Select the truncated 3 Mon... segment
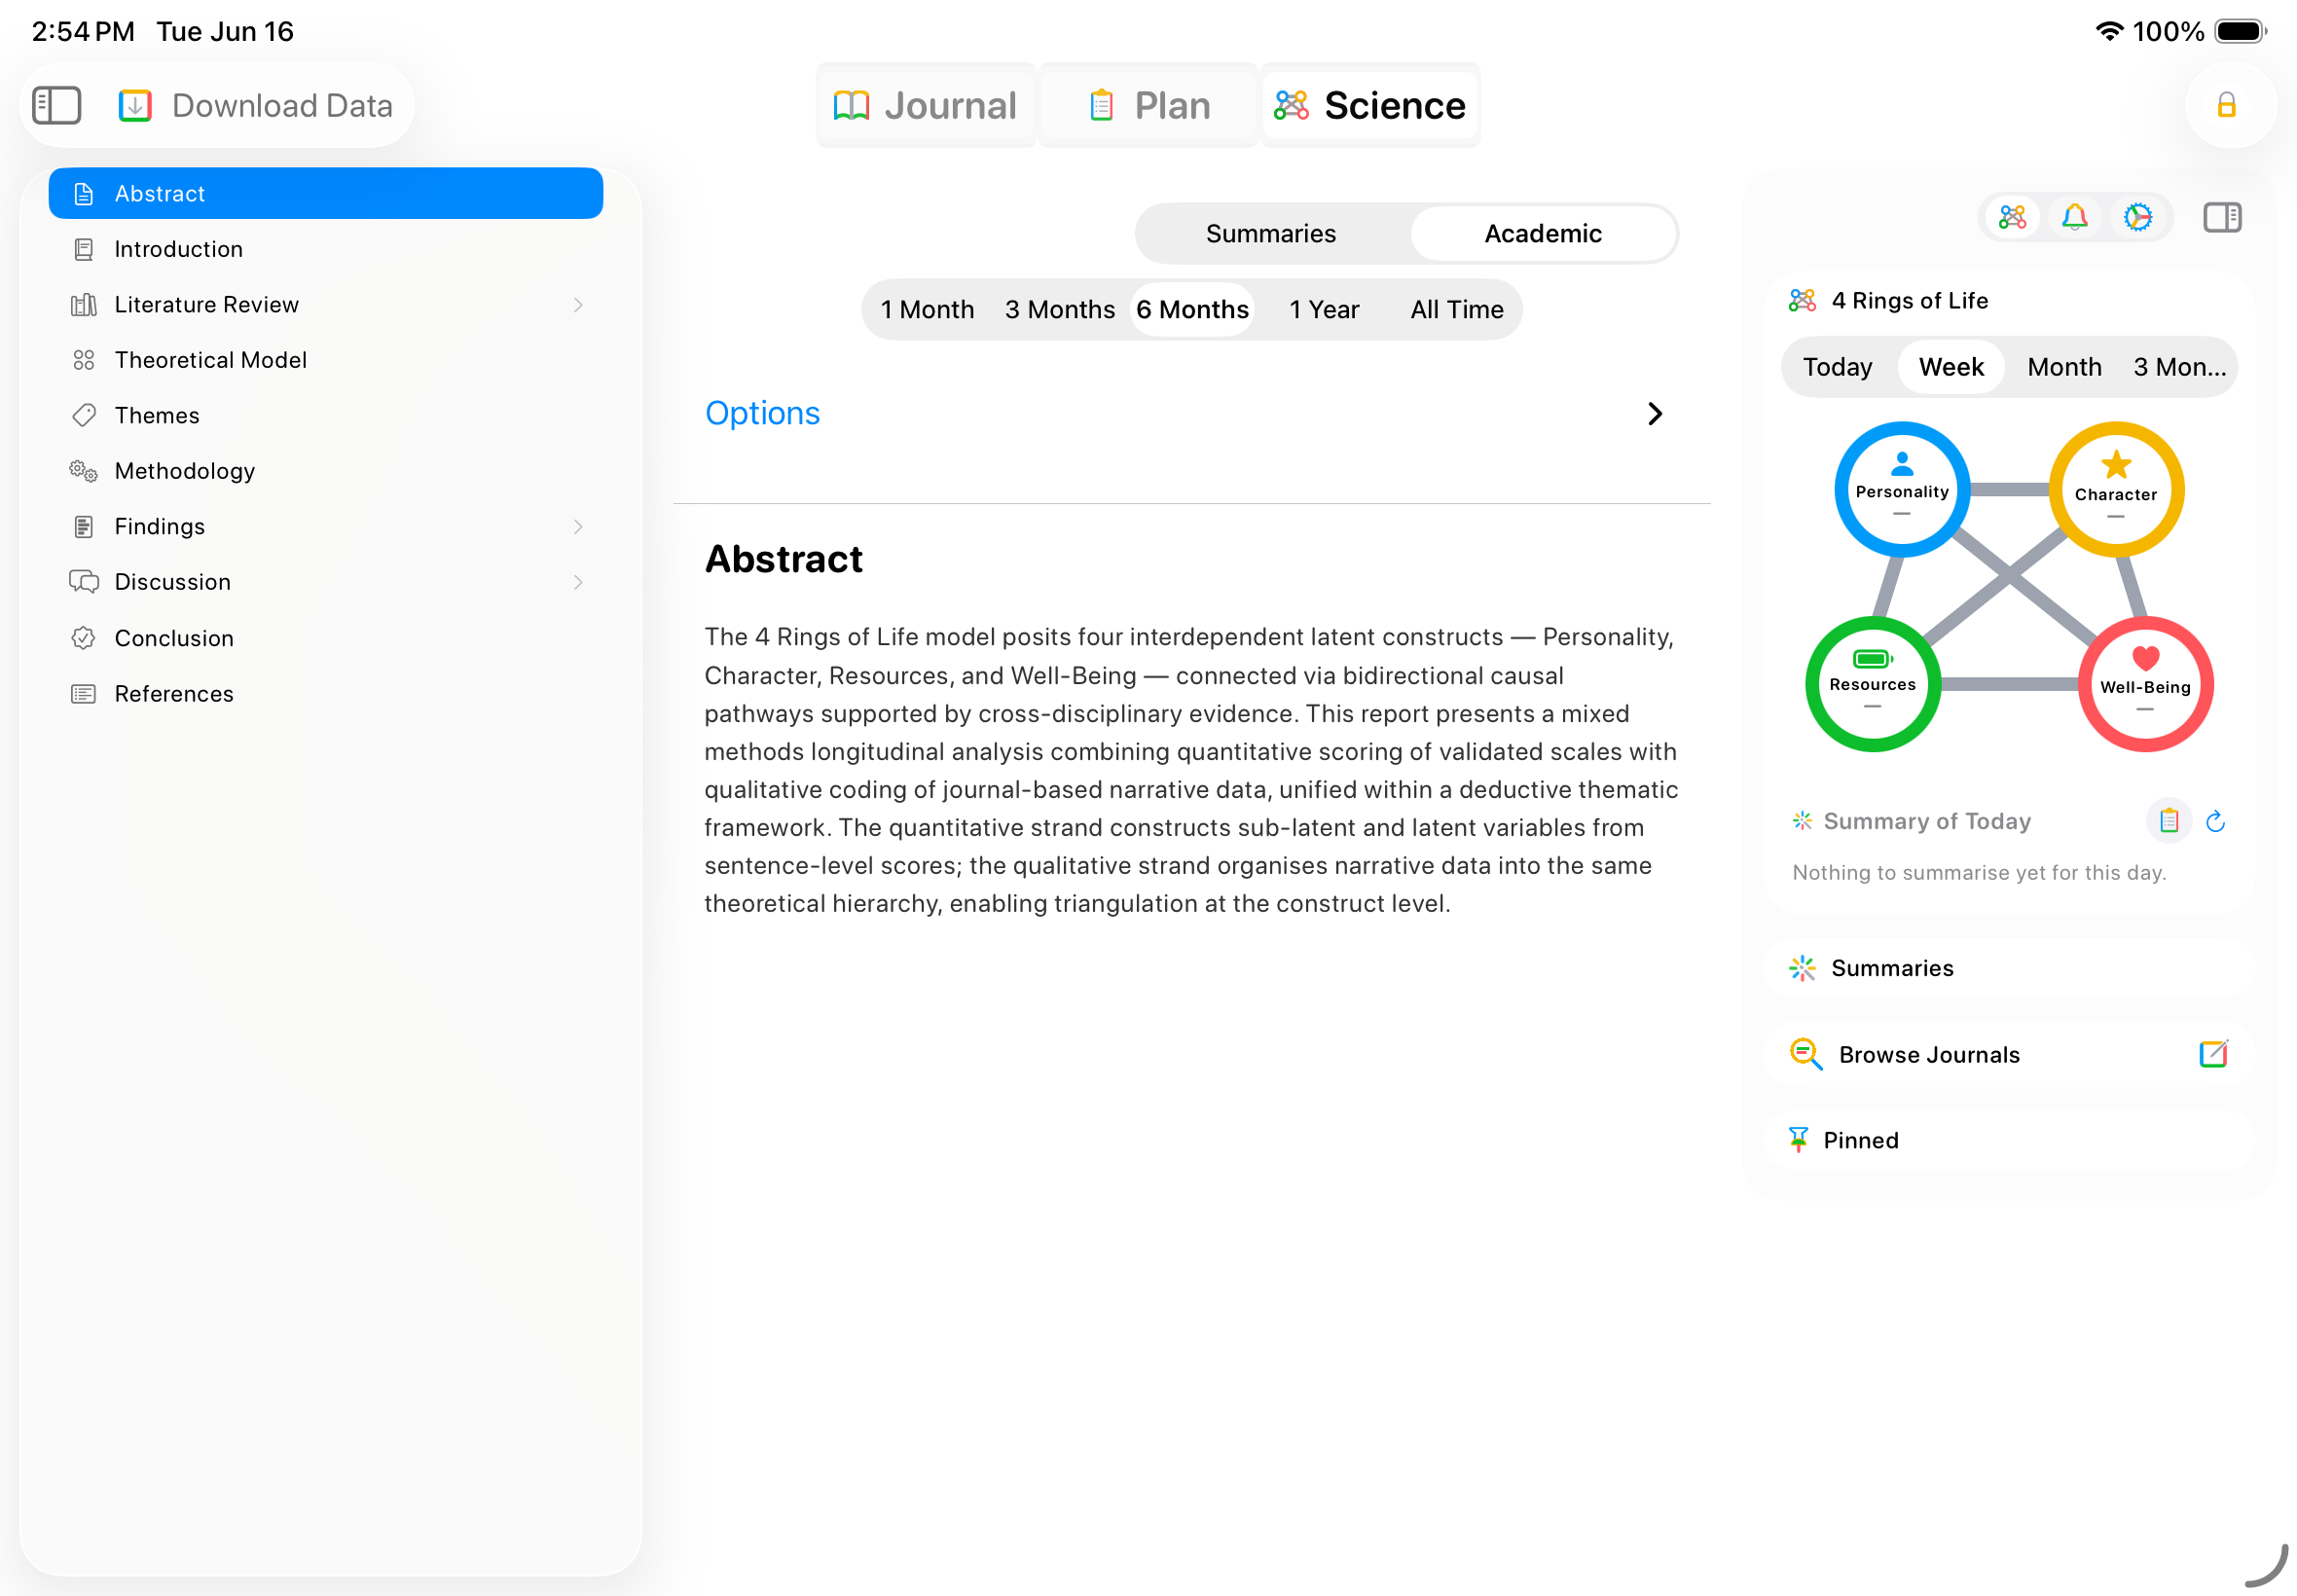 (x=2179, y=367)
